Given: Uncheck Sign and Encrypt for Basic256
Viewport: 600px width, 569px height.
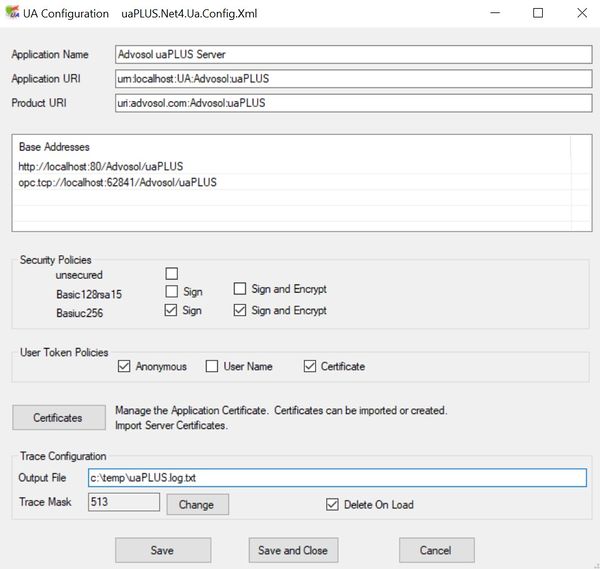Looking at the screenshot, I should (x=240, y=311).
